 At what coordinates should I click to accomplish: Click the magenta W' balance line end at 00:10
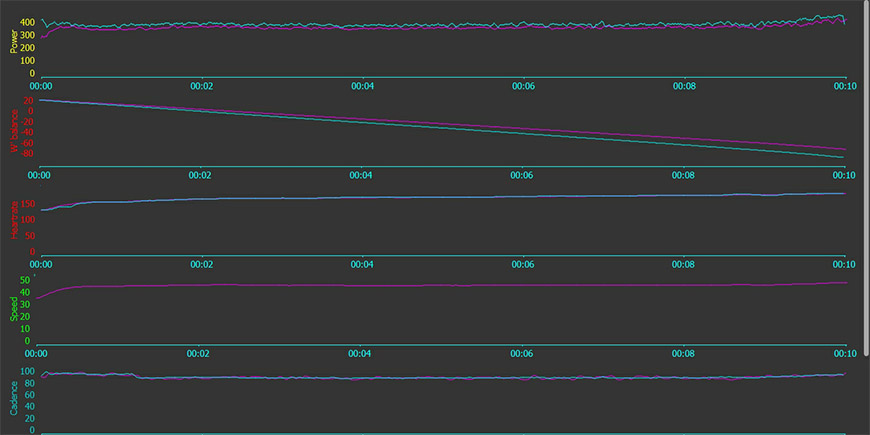[844, 149]
